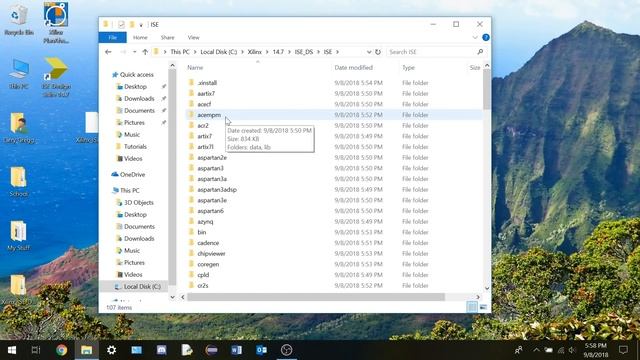Screen dimensions: 640x360
Task: Select the acempm folder
Action: point(209,115)
